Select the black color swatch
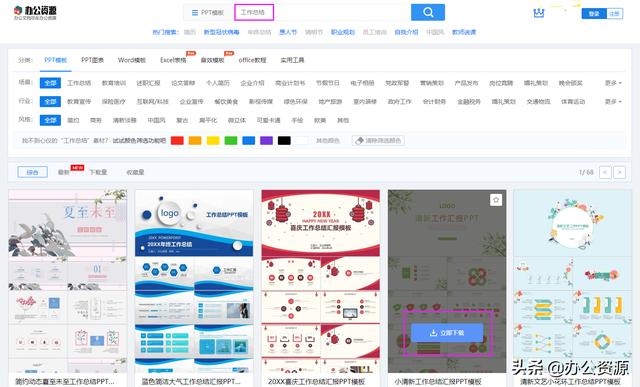This screenshot has height=387, width=640. pyautogui.click(x=284, y=140)
